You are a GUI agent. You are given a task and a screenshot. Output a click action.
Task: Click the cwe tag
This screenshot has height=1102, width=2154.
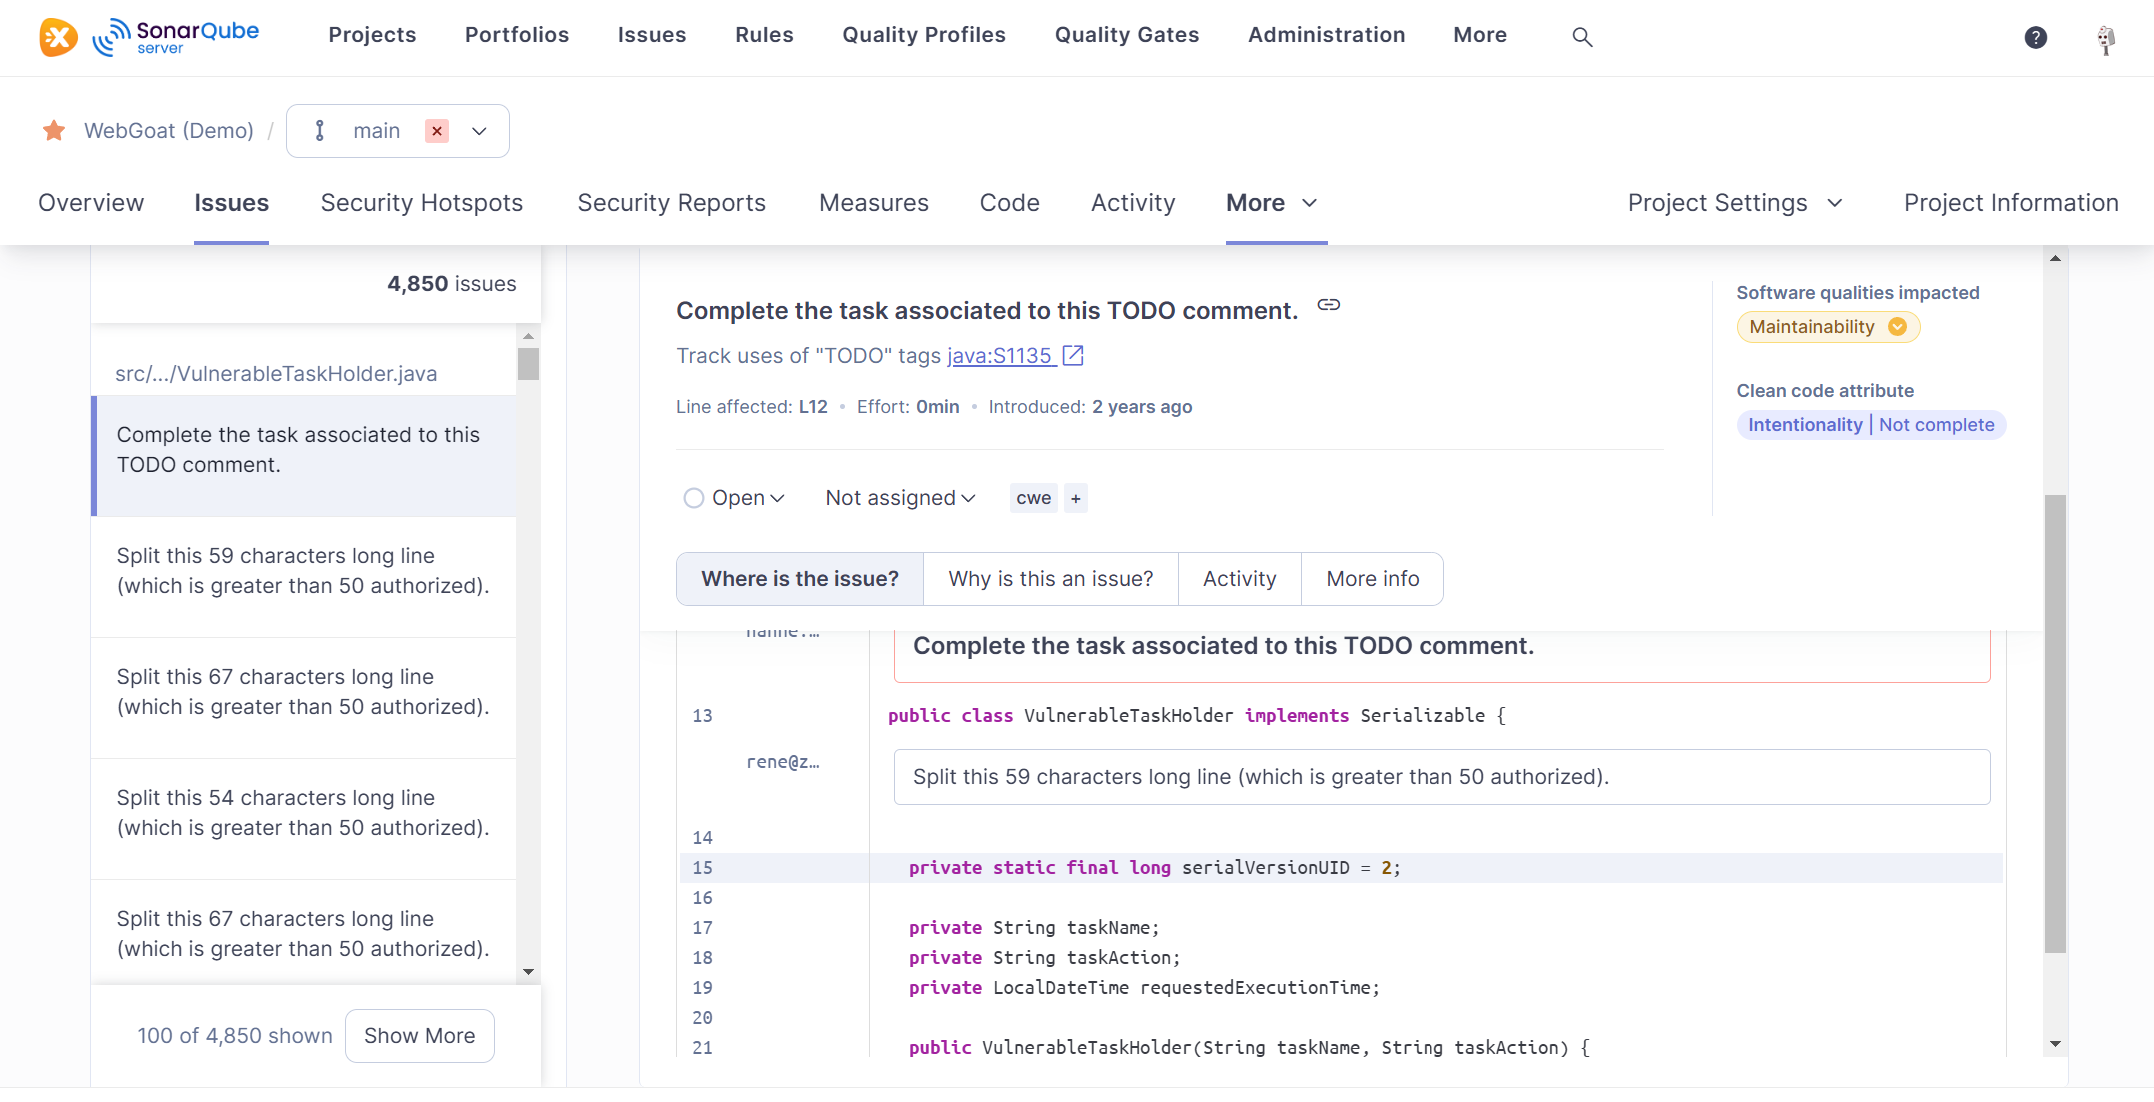[1033, 498]
